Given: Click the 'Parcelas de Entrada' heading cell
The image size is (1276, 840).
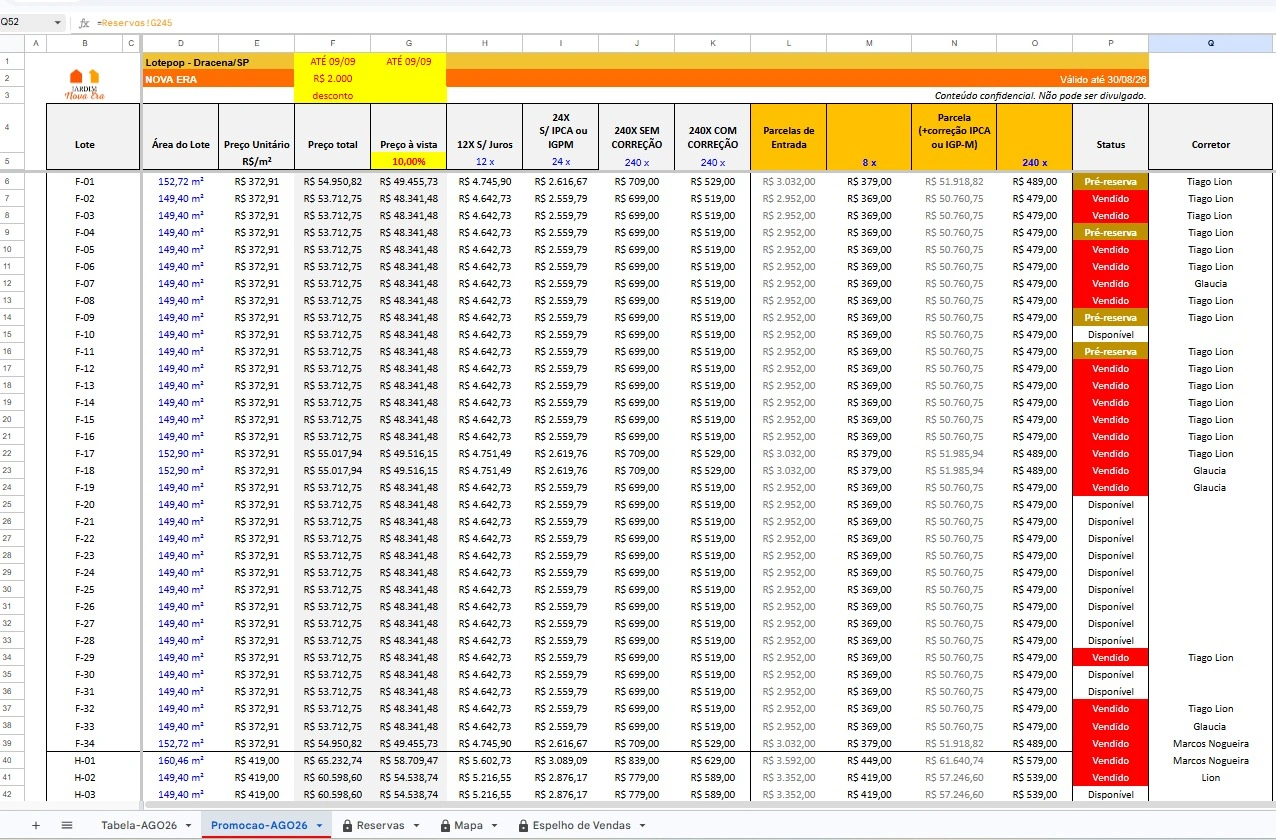Looking at the screenshot, I should (789, 137).
